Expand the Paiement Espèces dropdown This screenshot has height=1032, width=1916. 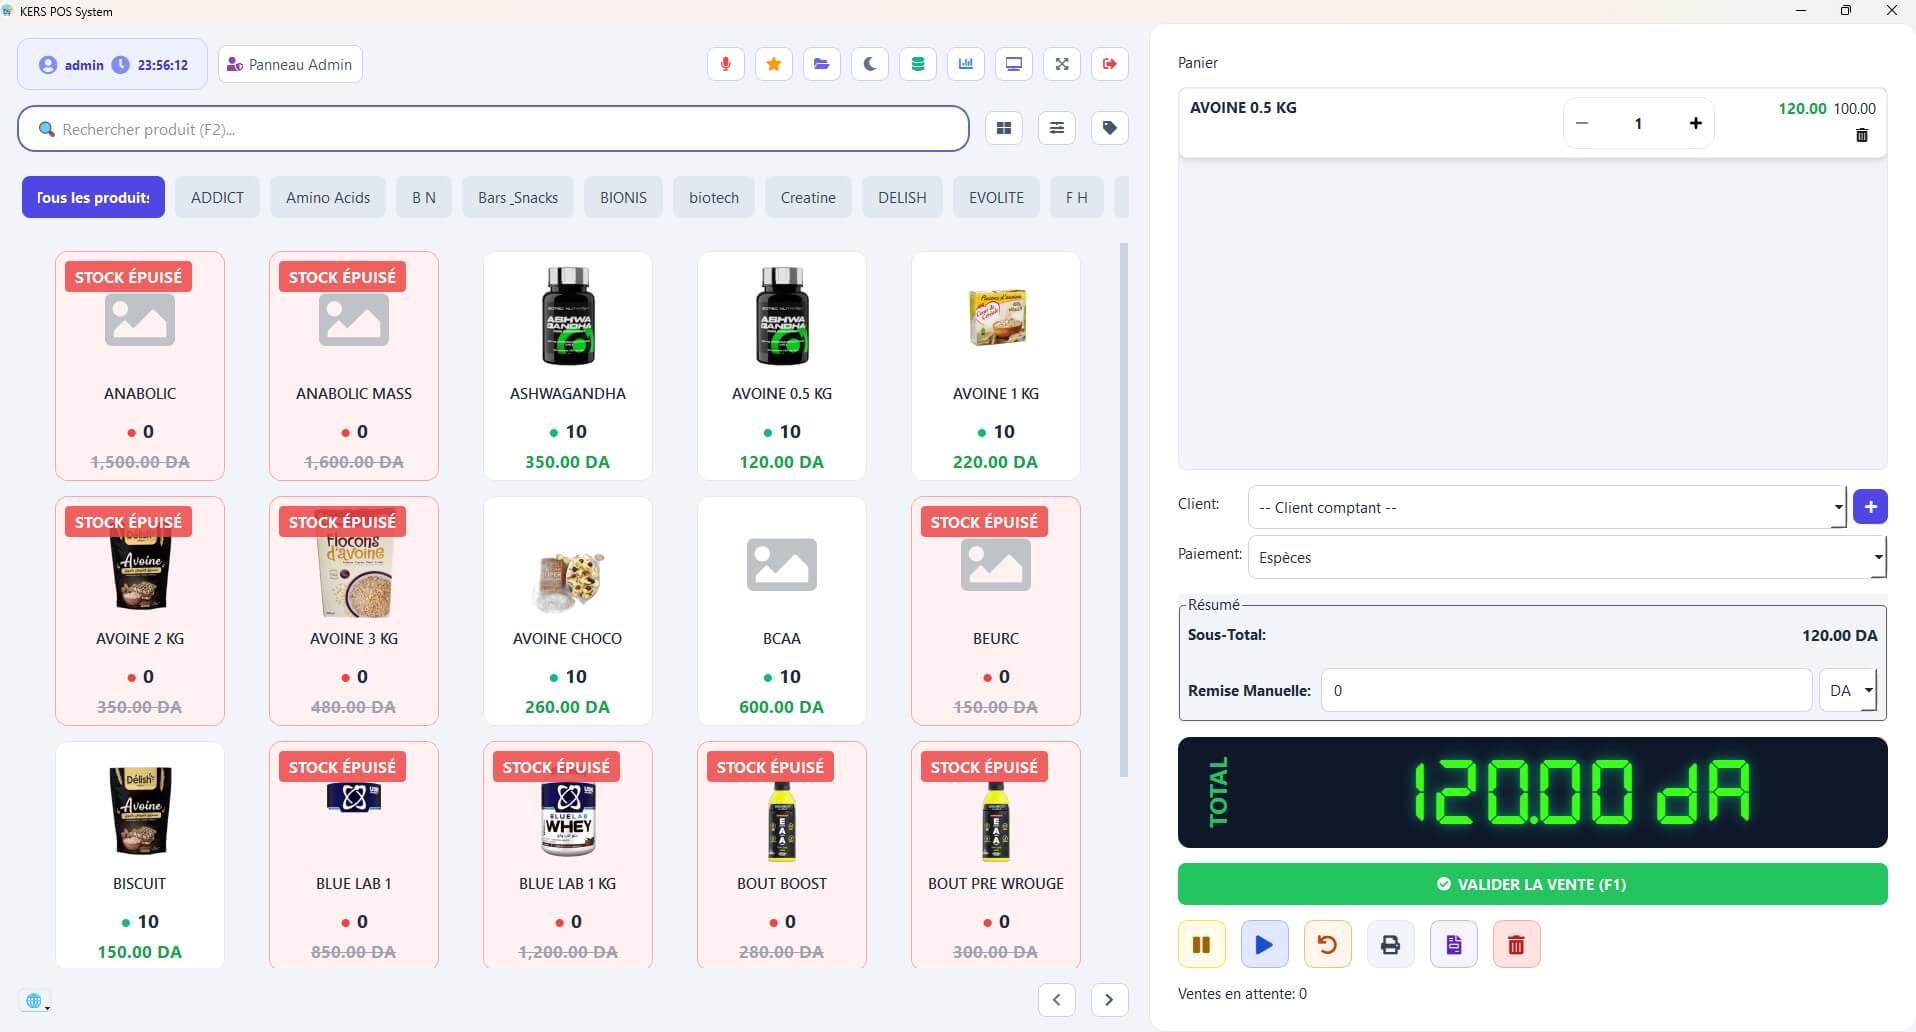pyautogui.click(x=1566, y=558)
